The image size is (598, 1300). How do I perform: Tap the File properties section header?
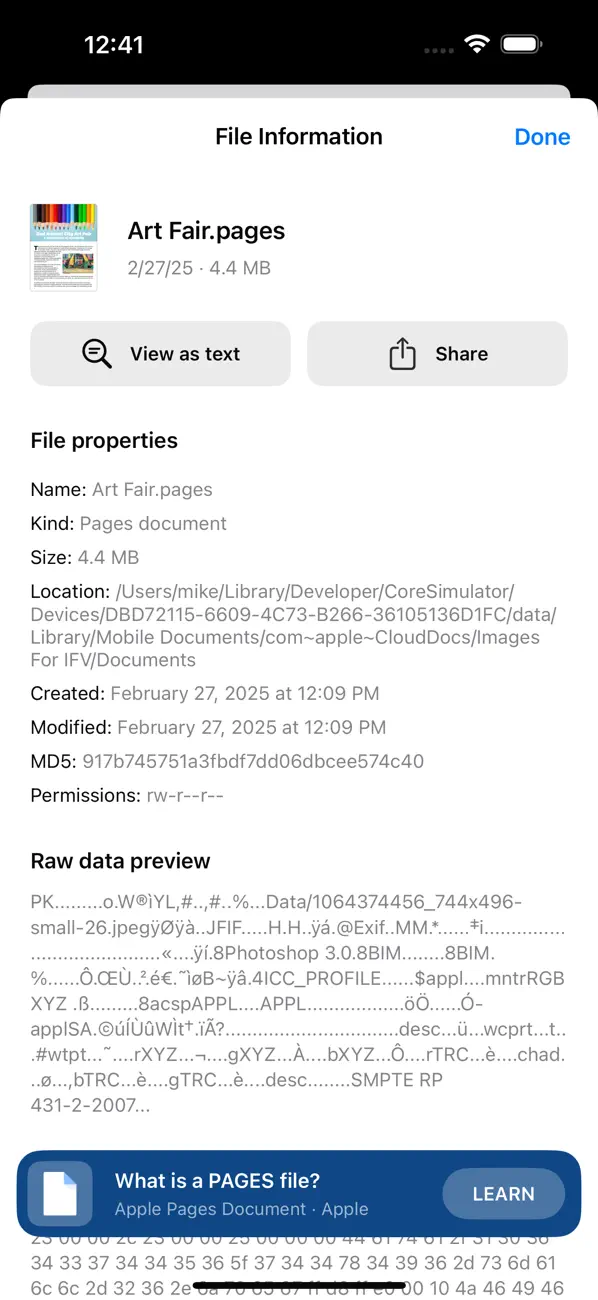[x=104, y=440]
